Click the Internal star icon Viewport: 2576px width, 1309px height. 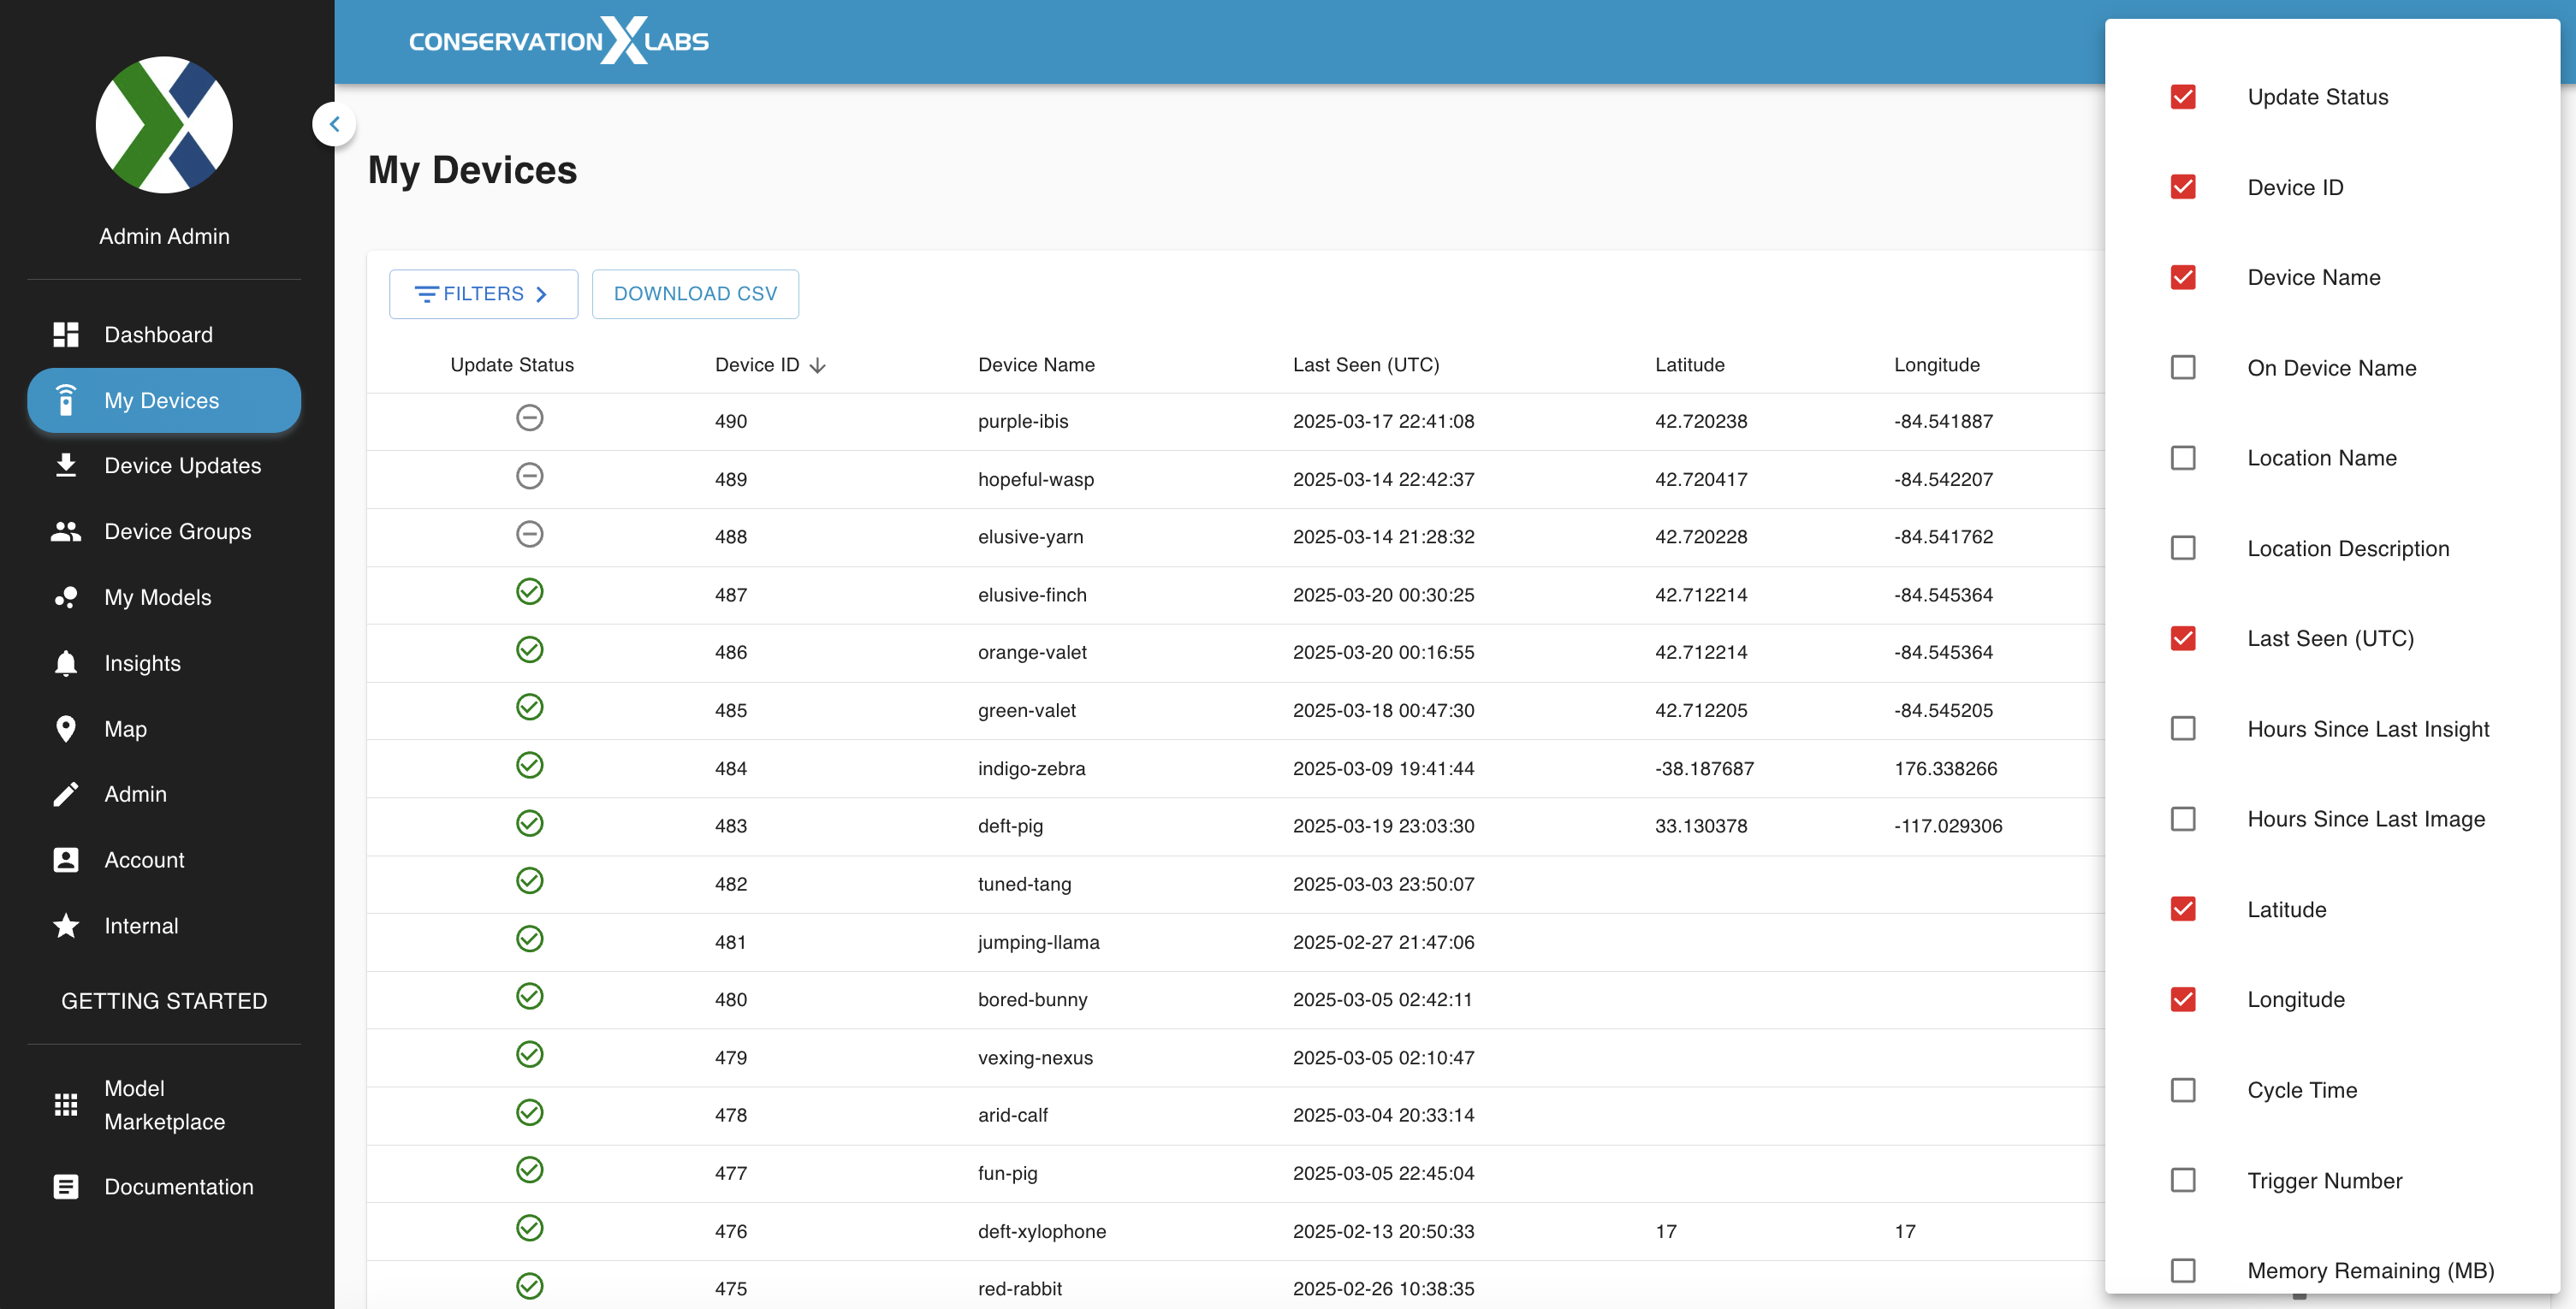pos(66,926)
